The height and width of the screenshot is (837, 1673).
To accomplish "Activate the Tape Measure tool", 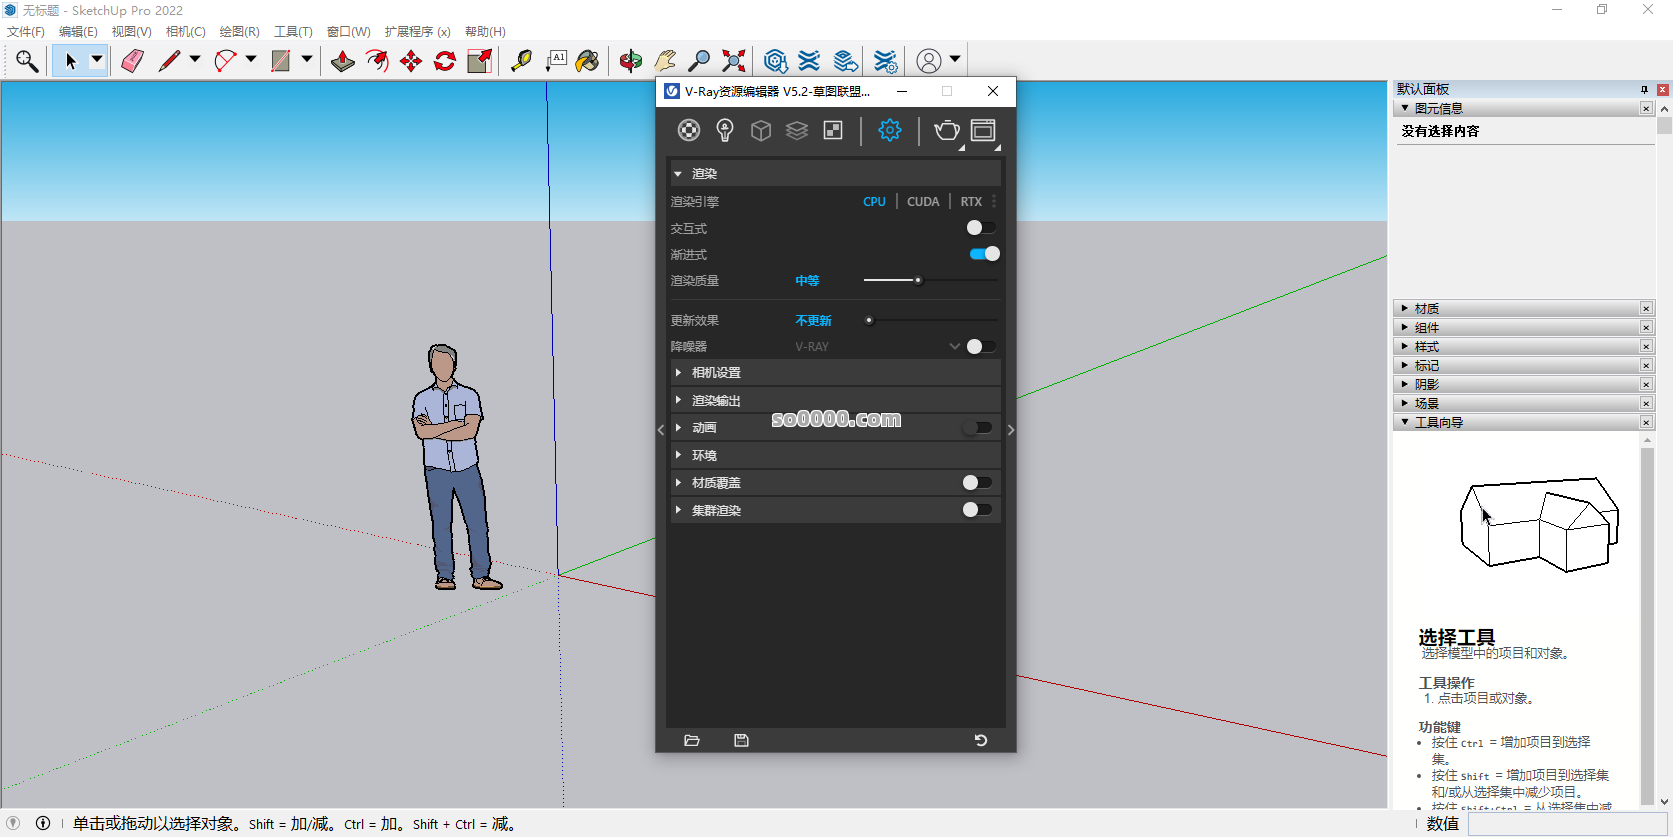I will click(521, 61).
